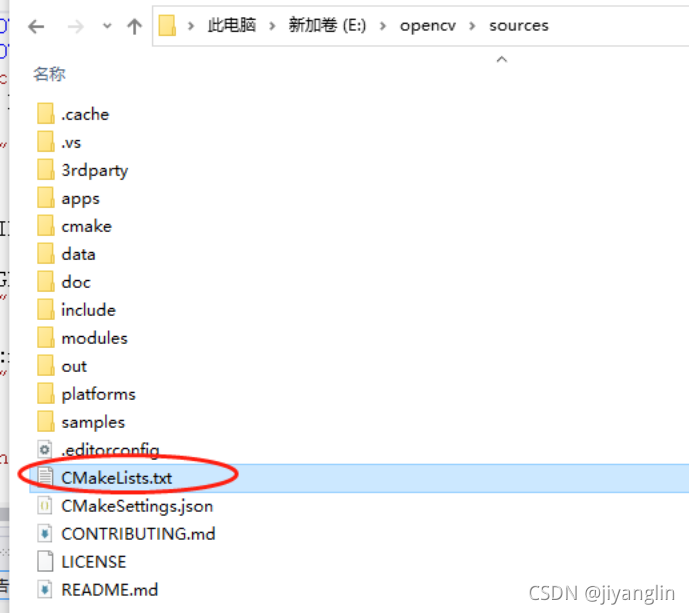Click the .editorconfig file name
The width and height of the screenshot is (690, 614).
click(110, 450)
